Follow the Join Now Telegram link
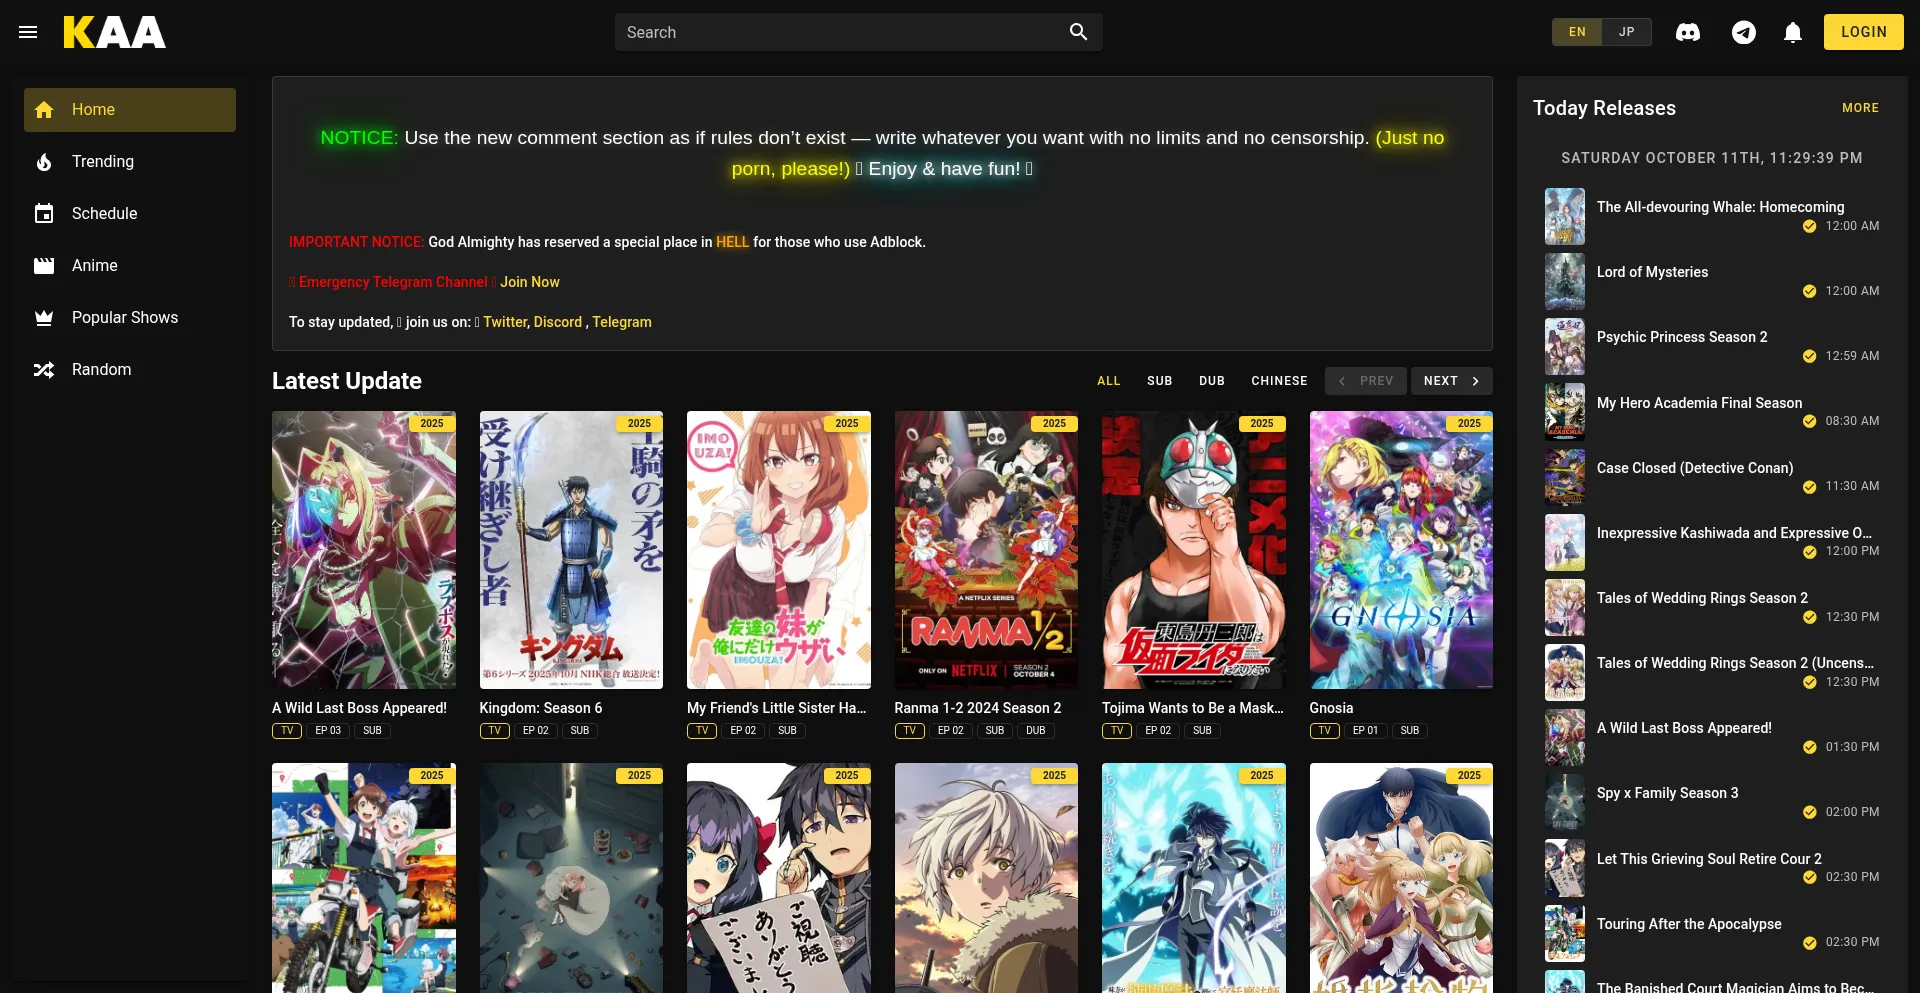Viewport: 1920px width, 993px height. click(529, 282)
